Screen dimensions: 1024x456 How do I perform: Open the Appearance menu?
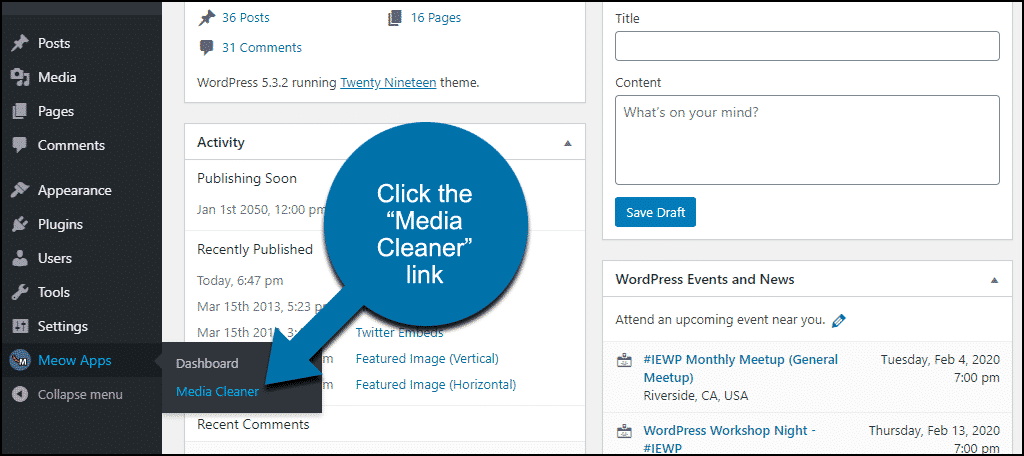pos(74,190)
